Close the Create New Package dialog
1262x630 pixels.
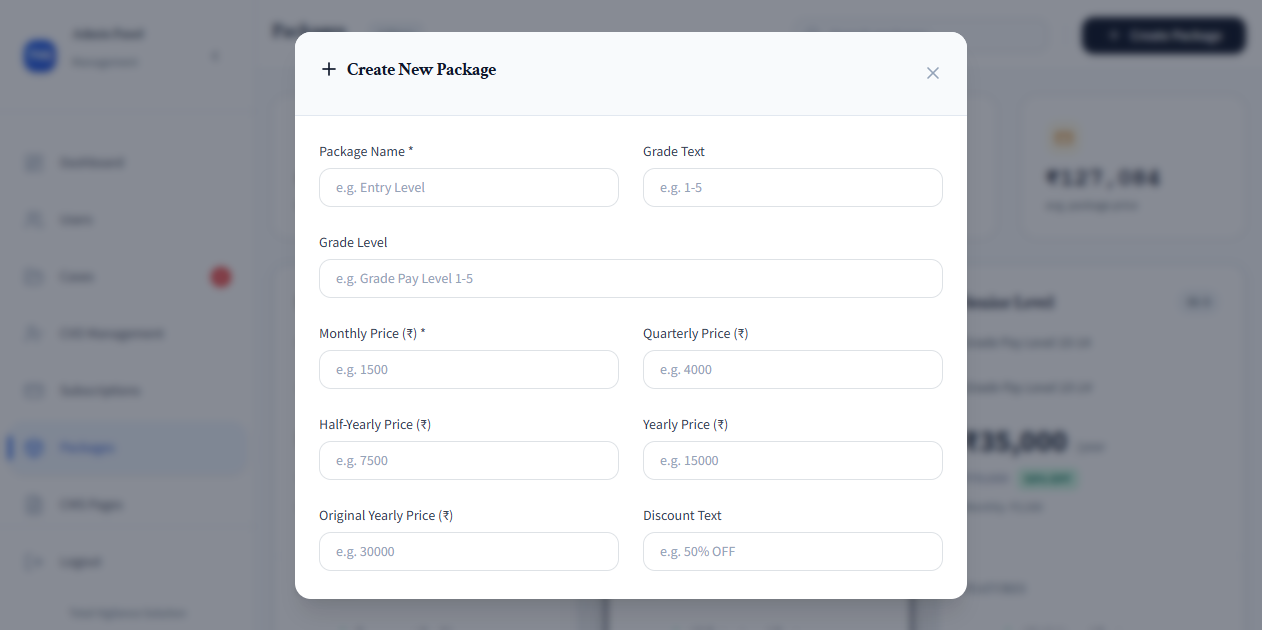click(x=933, y=73)
